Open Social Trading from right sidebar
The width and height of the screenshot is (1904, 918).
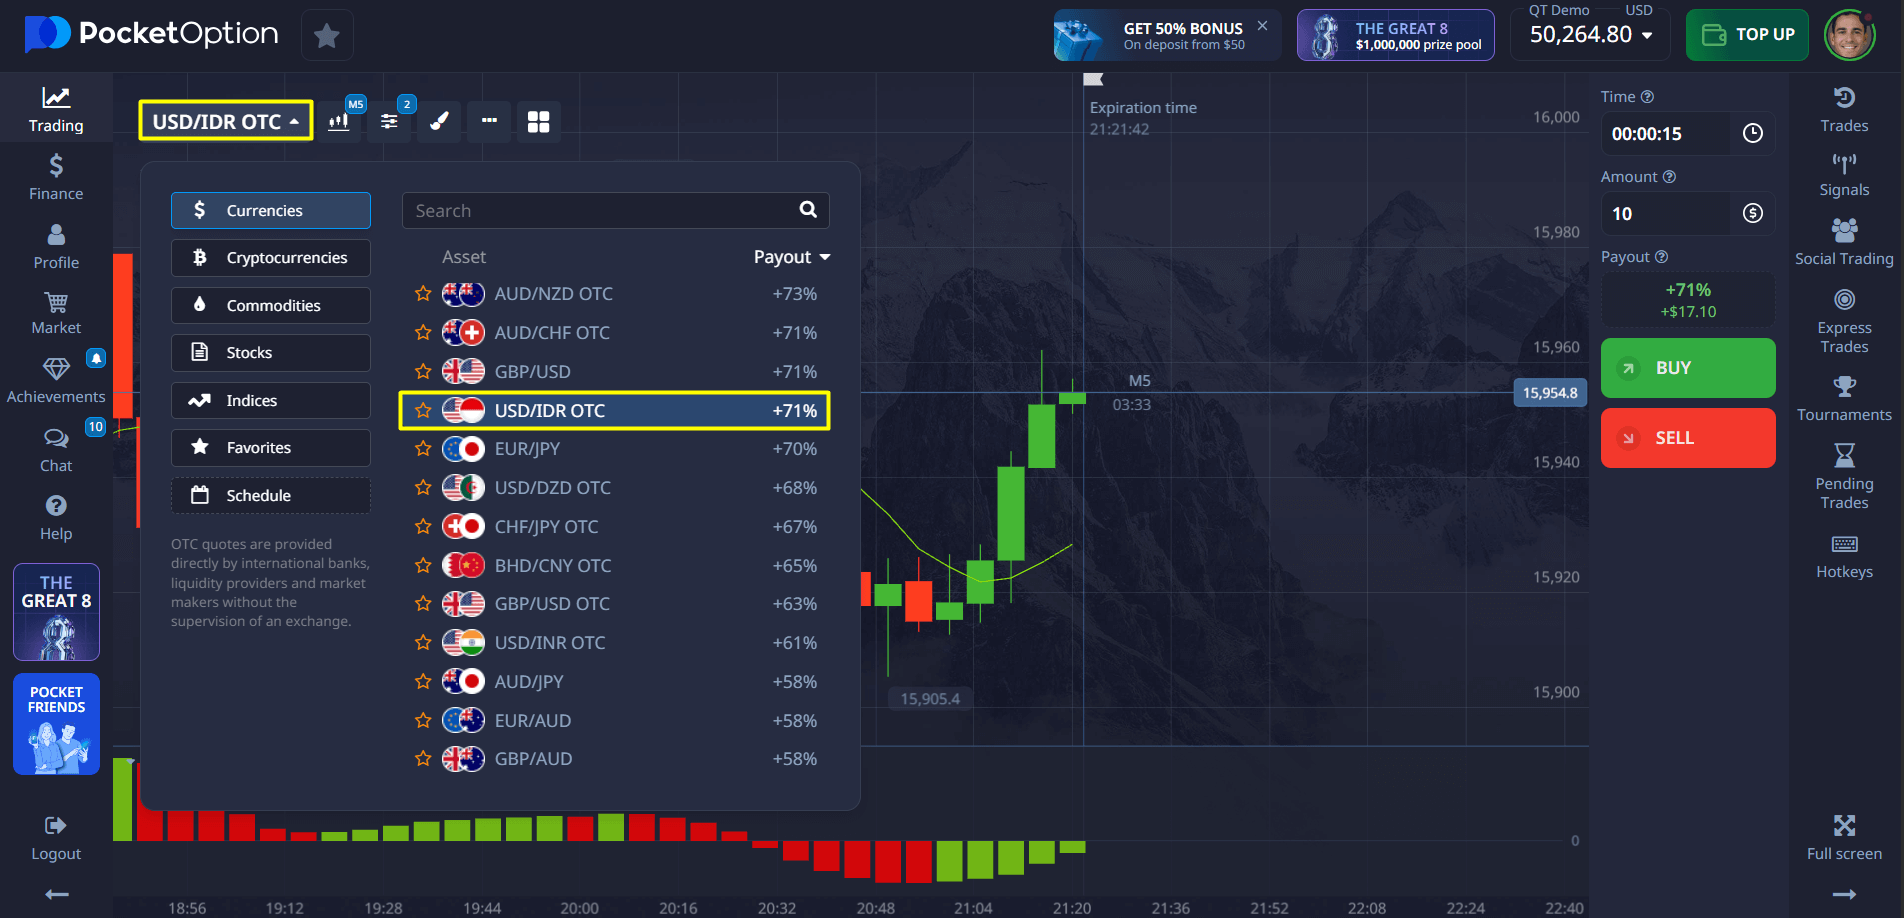pos(1843,243)
